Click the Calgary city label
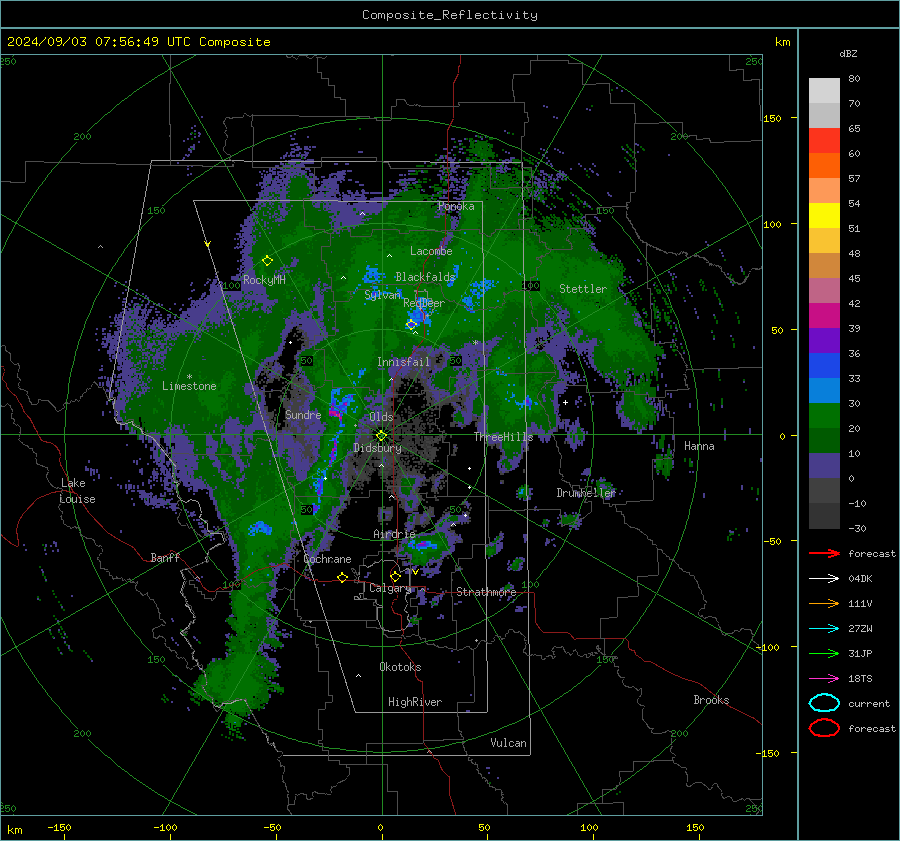 [390, 588]
